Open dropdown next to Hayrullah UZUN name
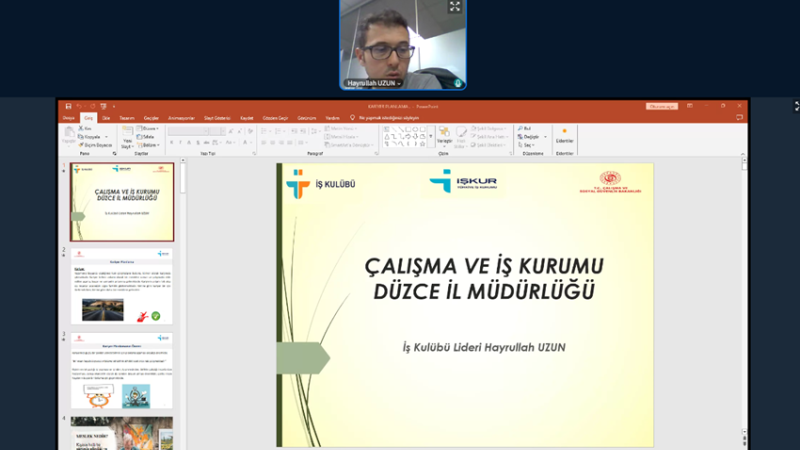800x450 pixels. tap(398, 83)
